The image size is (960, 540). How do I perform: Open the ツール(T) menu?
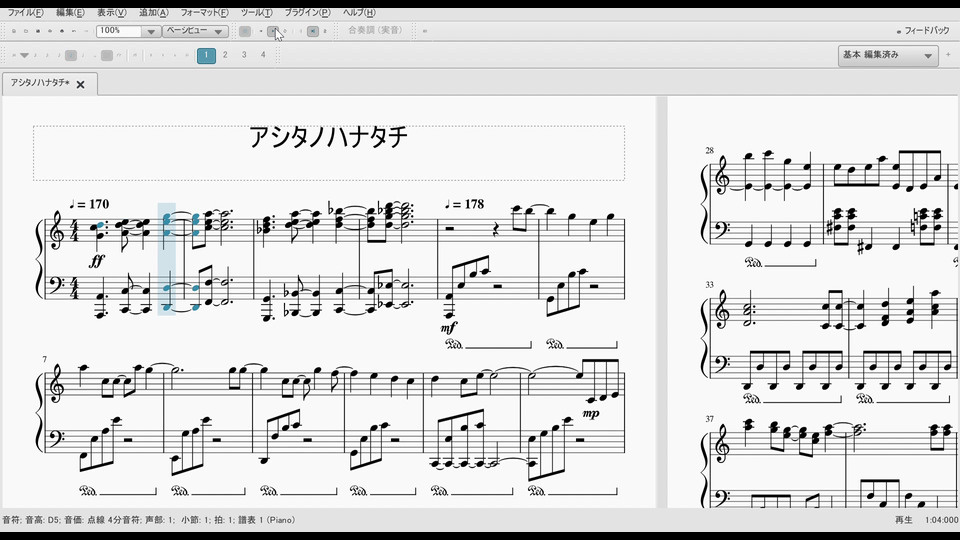[257, 13]
